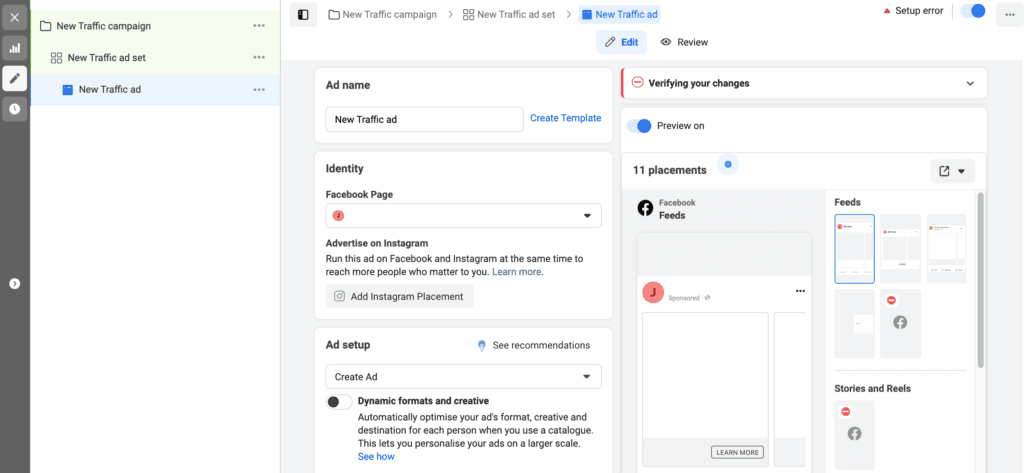Close the editor with the X icon
This screenshot has width=1024, height=473.
[x=14, y=17]
